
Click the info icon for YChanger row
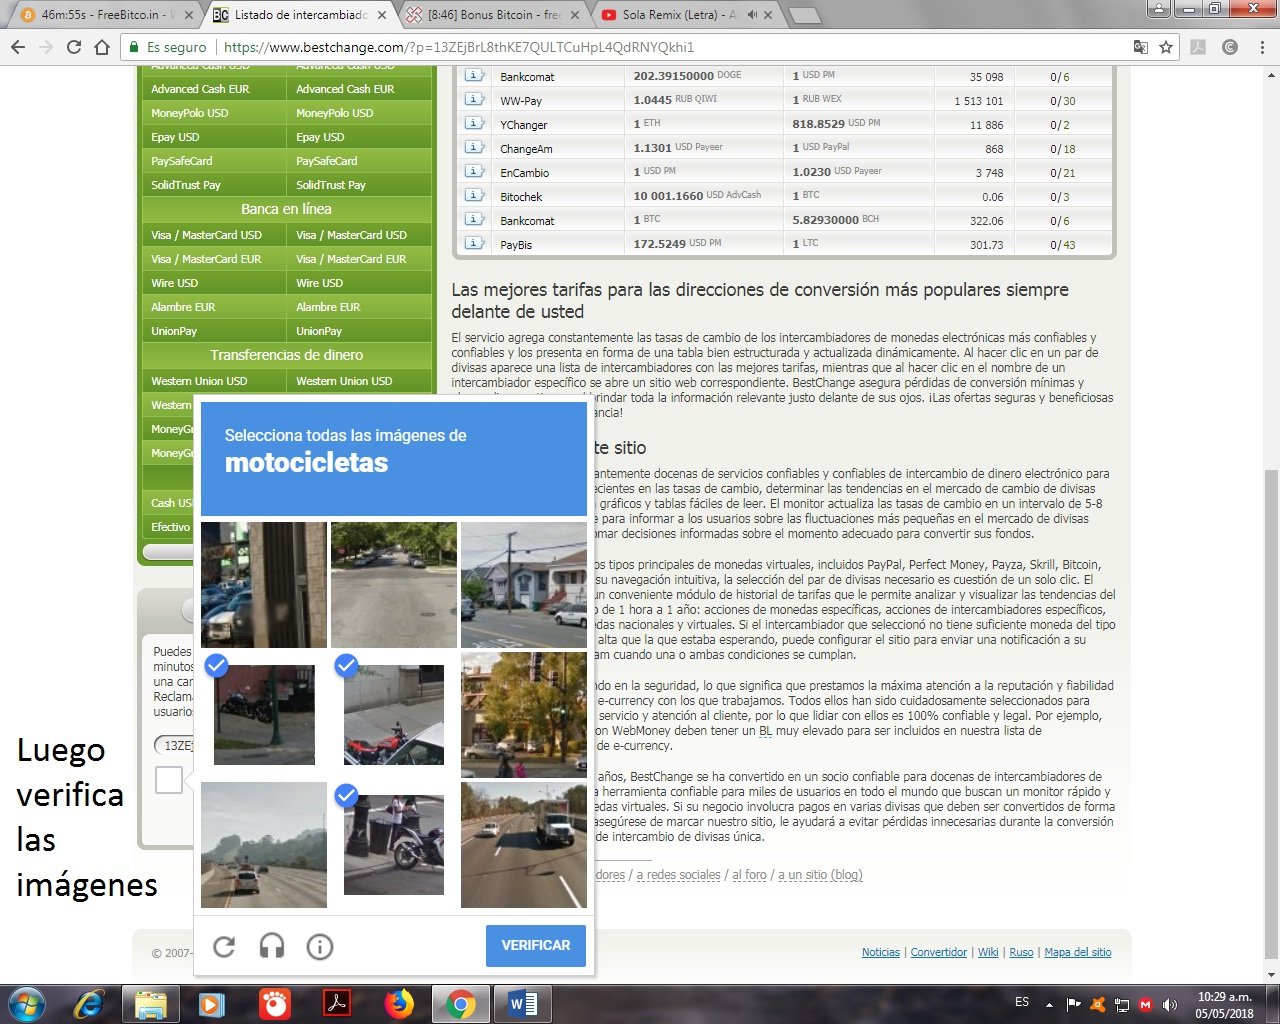(x=474, y=124)
